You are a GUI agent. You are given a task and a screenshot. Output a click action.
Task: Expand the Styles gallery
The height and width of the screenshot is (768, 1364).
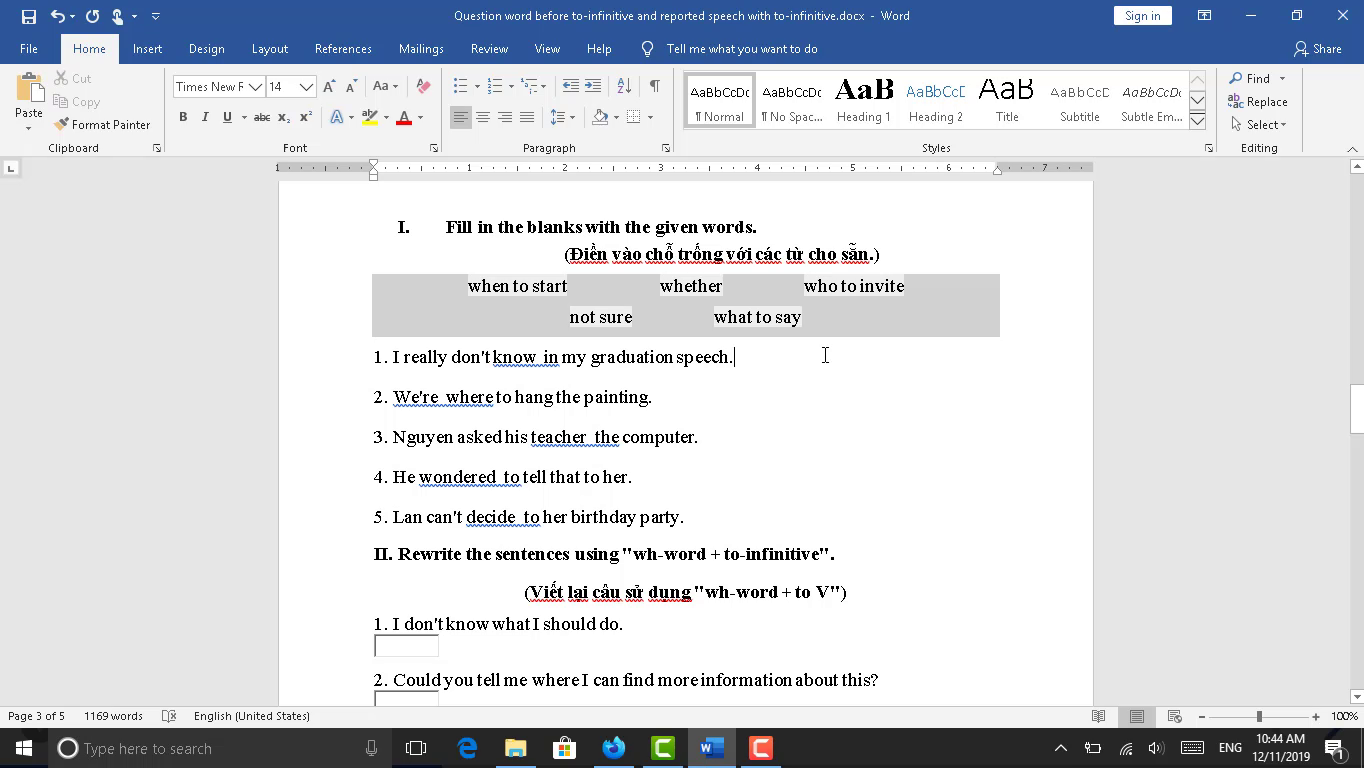point(1197,122)
